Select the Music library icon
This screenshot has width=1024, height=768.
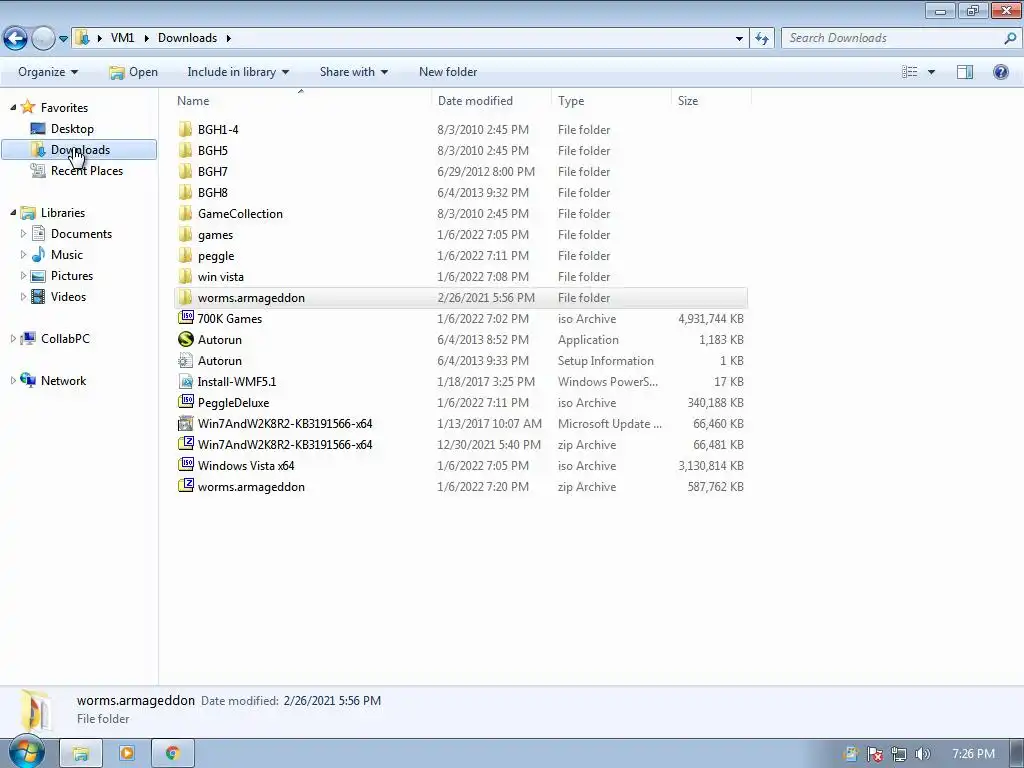click(x=39, y=254)
